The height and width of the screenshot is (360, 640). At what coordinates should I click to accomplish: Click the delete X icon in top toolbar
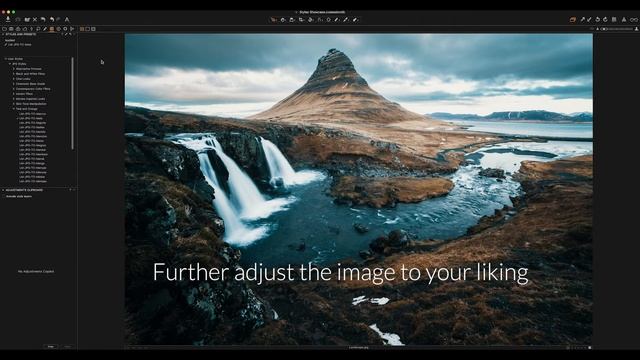(x=35, y=19)
